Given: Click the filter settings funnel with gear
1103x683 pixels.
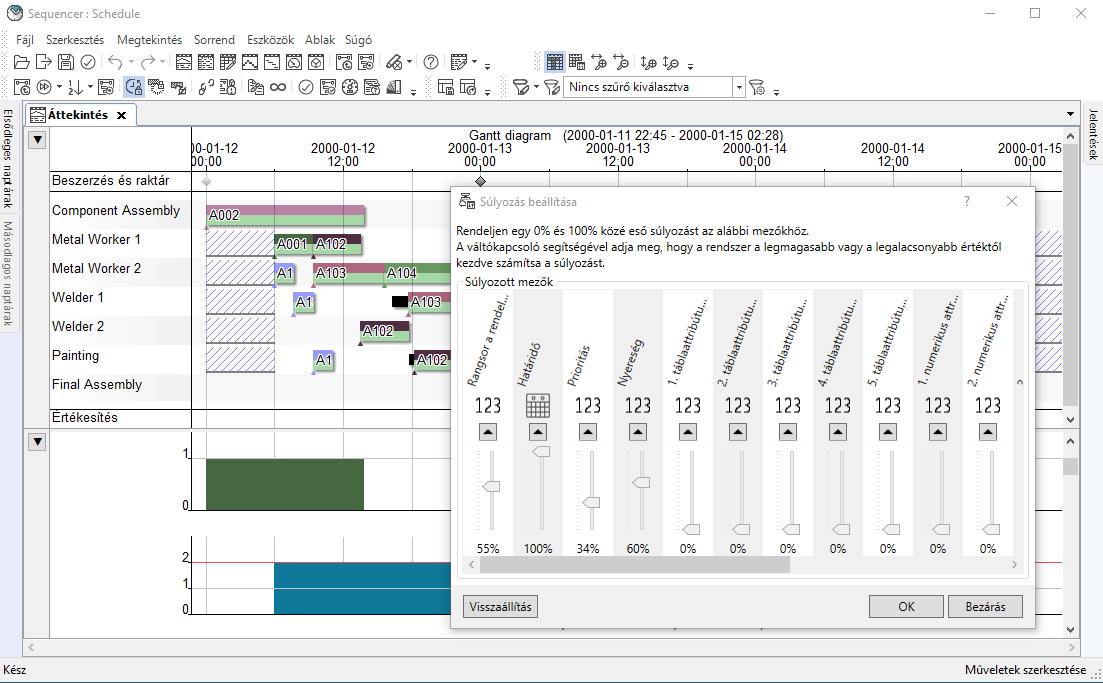Looking at the screenshot, I should (757, 87).
